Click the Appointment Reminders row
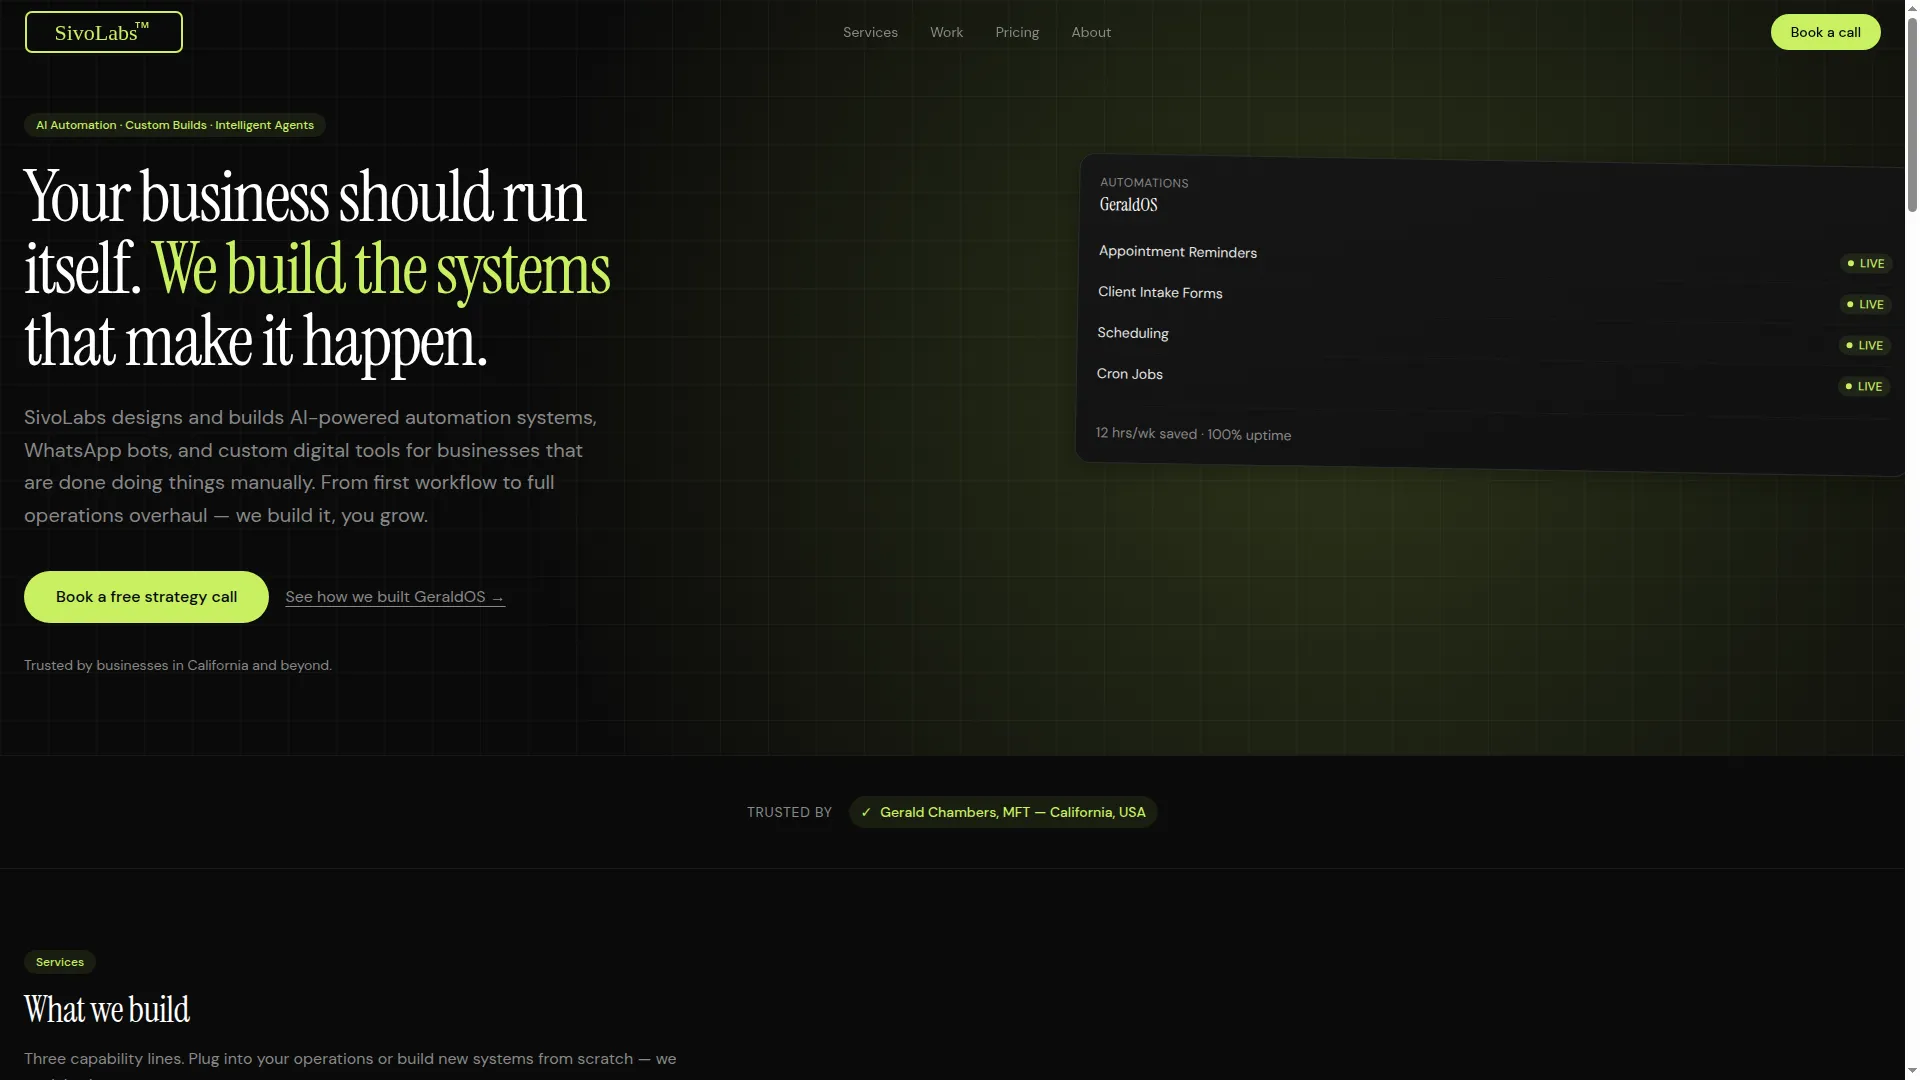Image resolution: width=1920 pixels, height=1080 pixels. pos(1494,256)
